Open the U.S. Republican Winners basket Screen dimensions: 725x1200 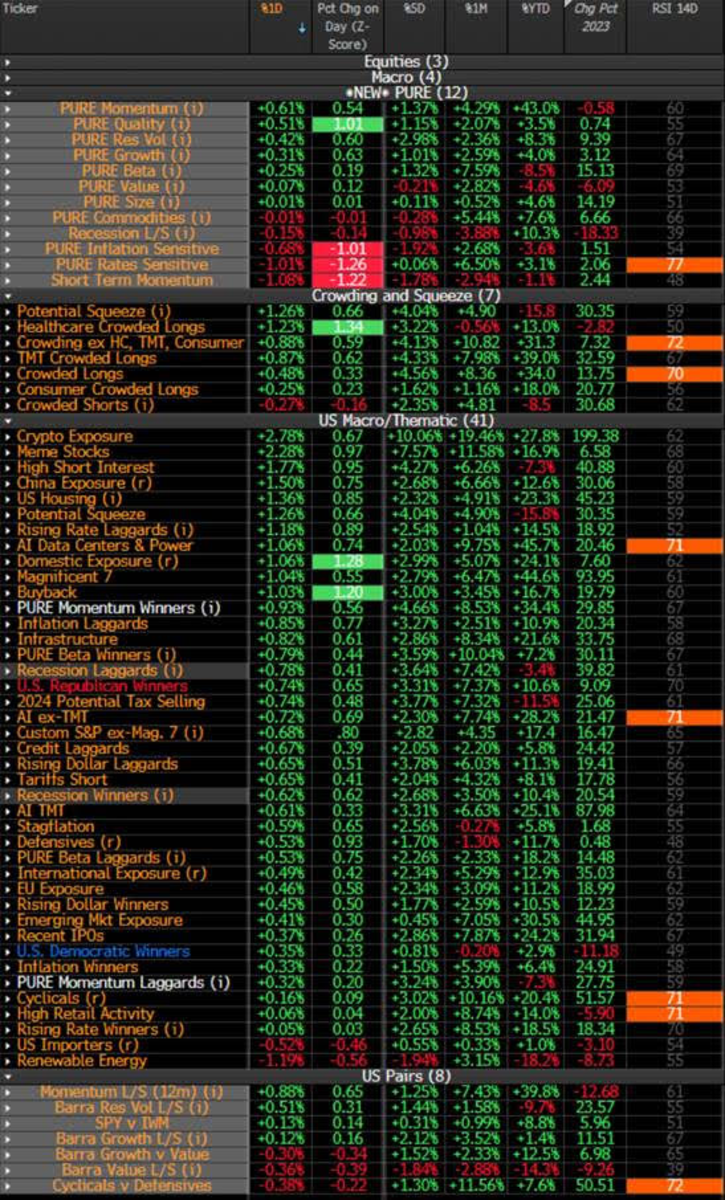(101, 686)
